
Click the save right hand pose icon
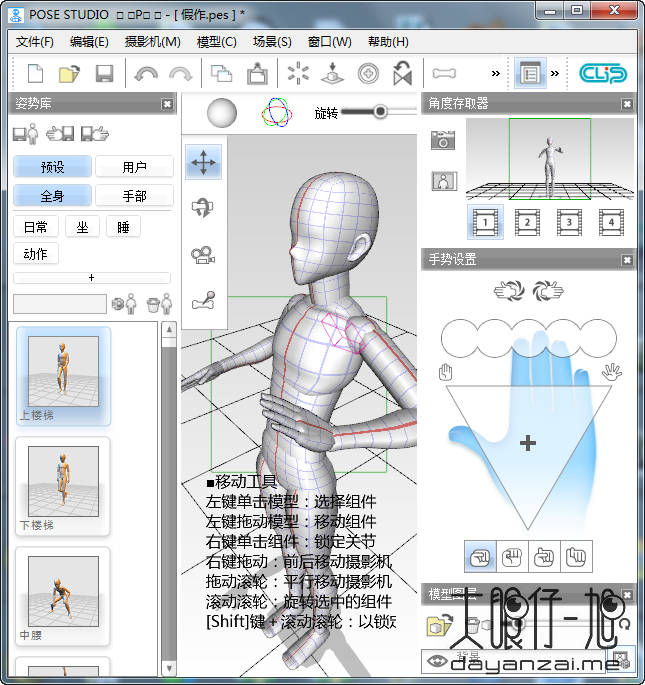click(x=95, y=134)
